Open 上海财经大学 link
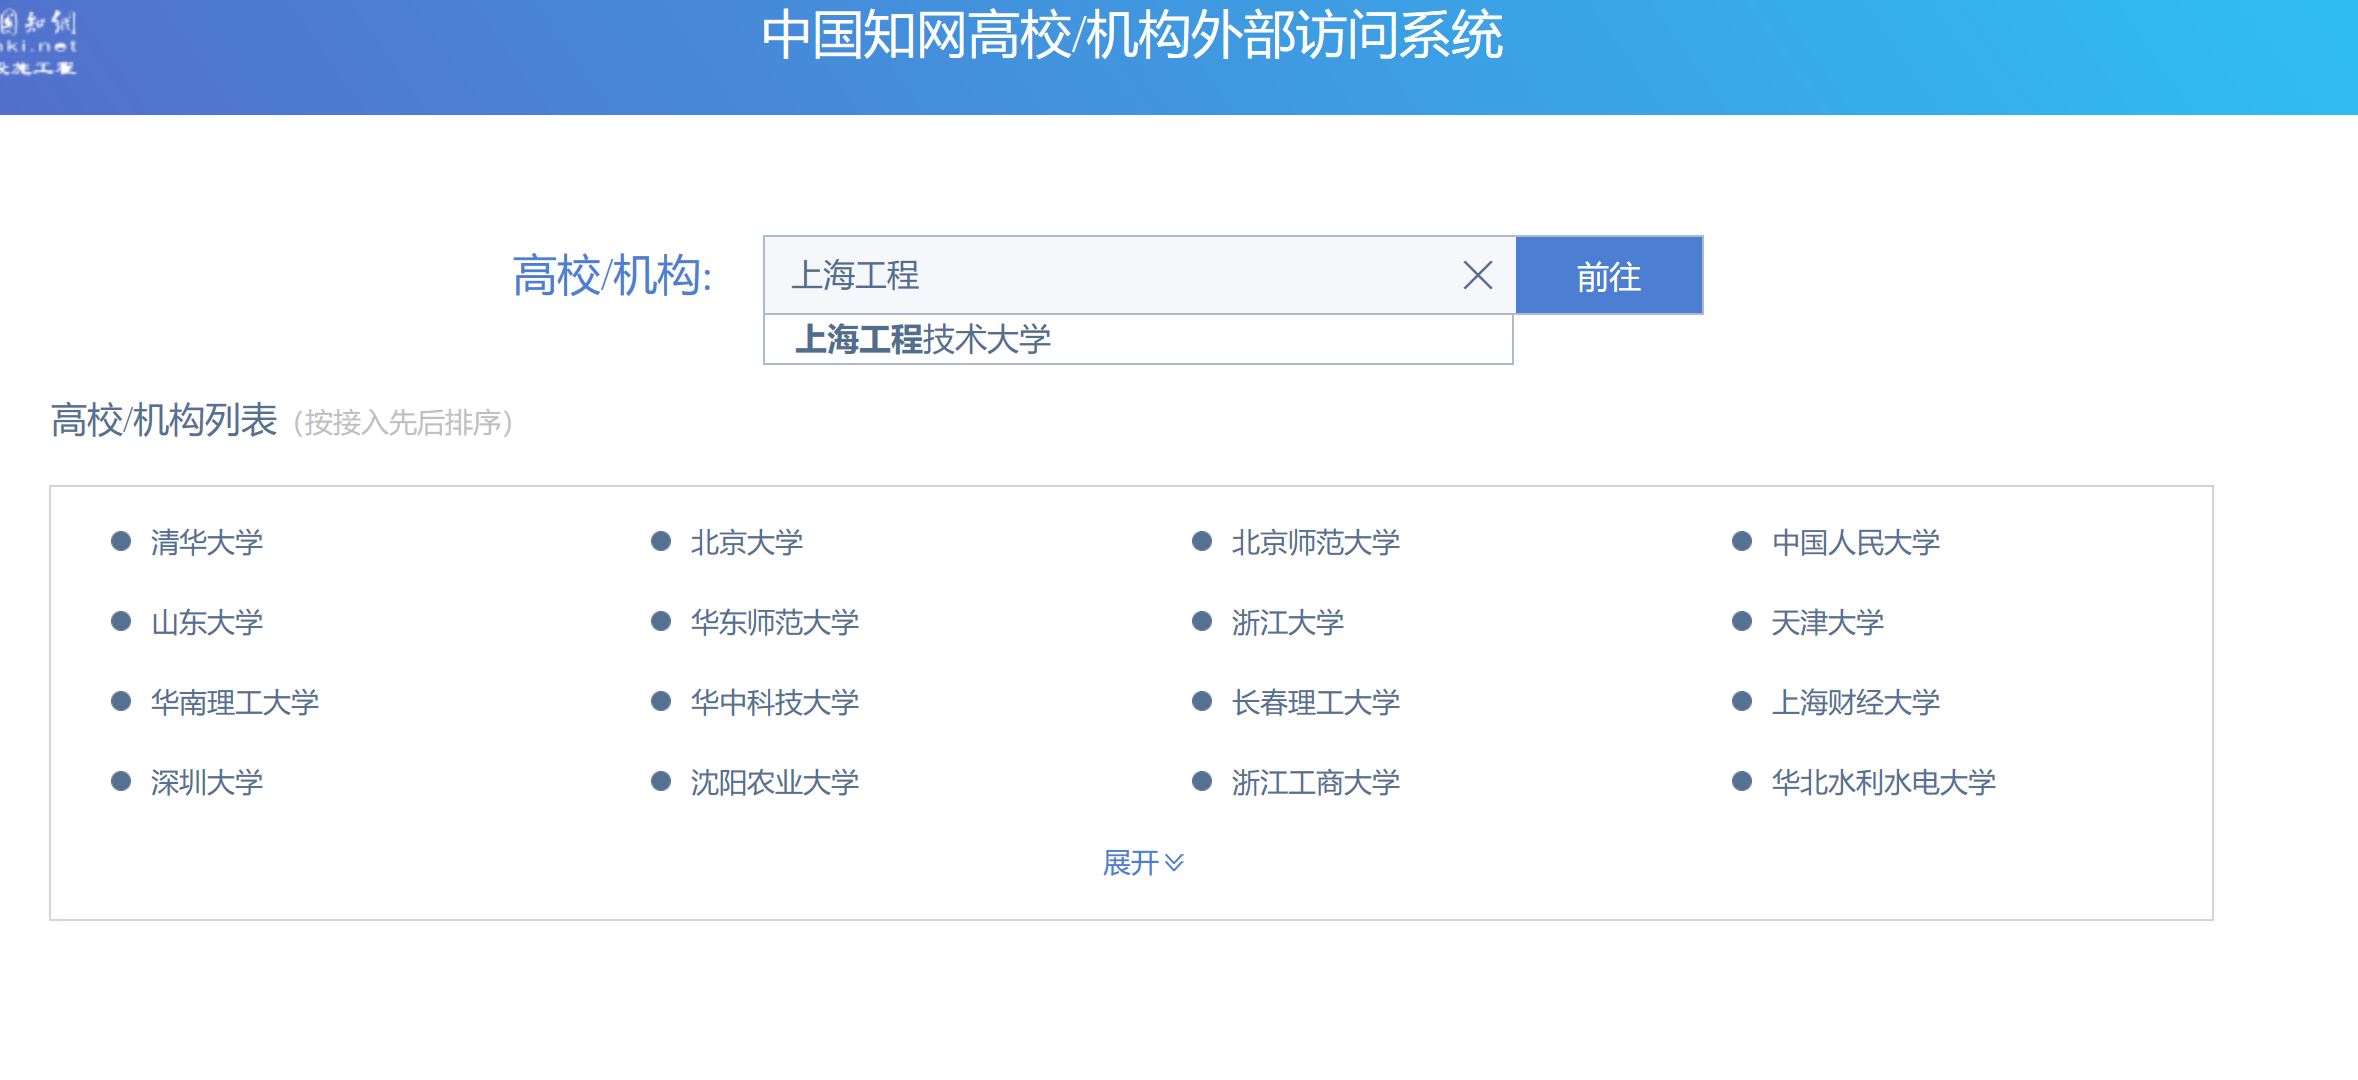The height and width of the screenshot is (1080, 2358). [1855, 702]
